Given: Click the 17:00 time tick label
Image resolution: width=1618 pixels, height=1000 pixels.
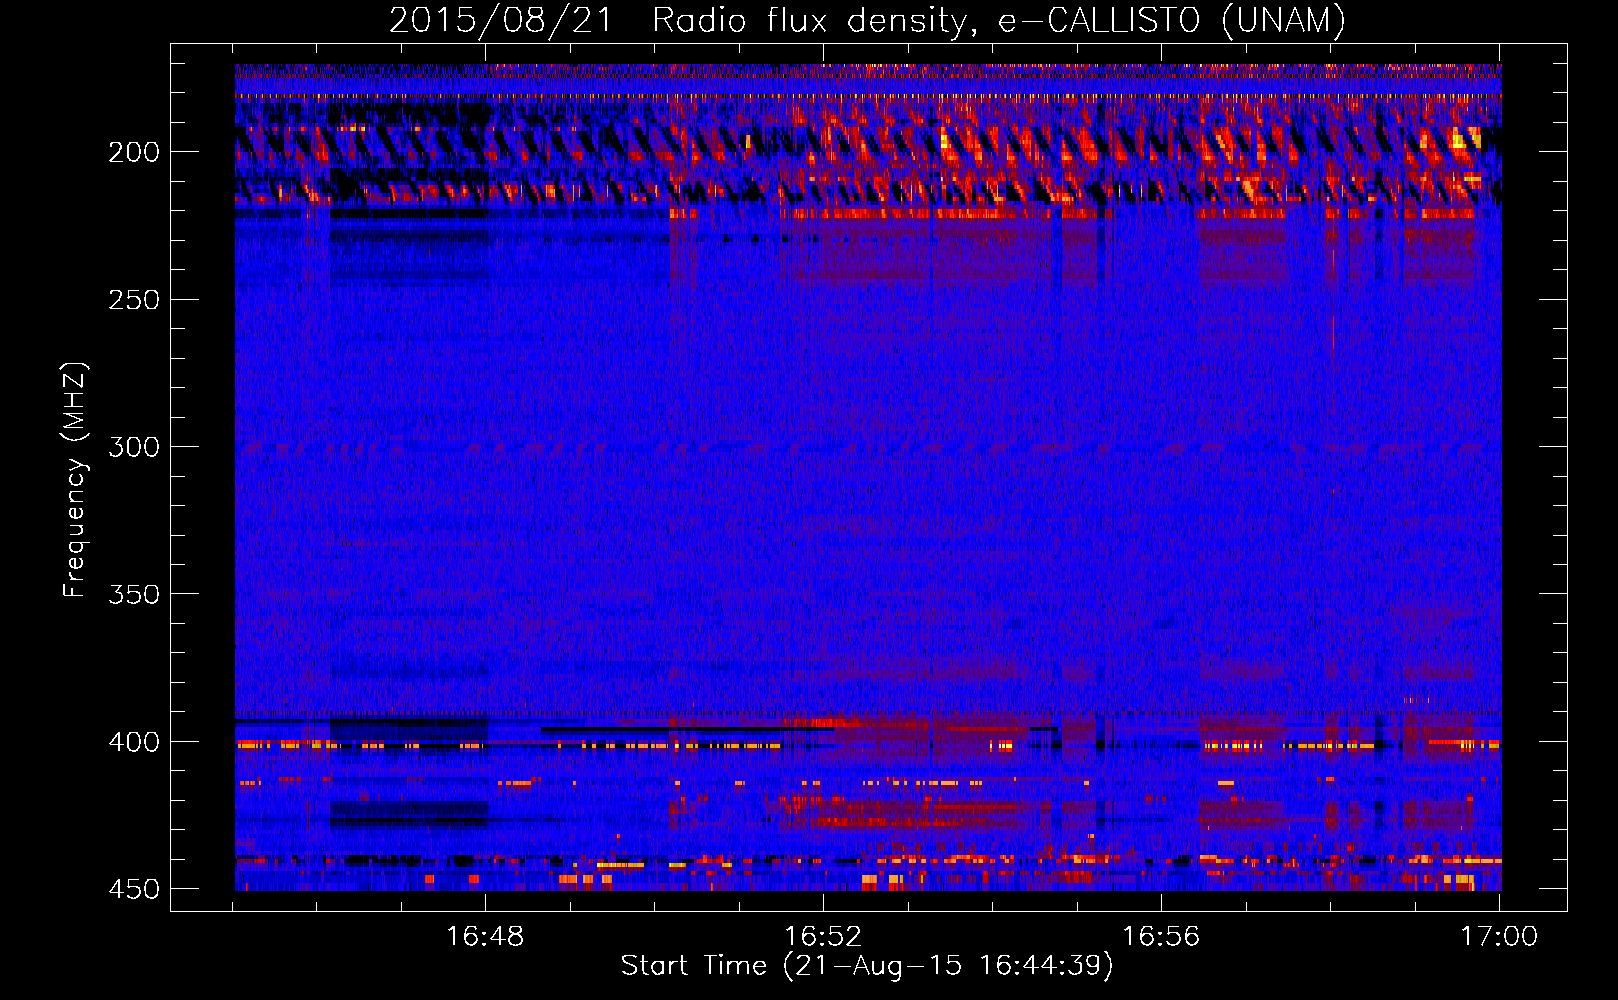Looking at the screenshot, I should pyautogui.click(x=1499, y=936).
